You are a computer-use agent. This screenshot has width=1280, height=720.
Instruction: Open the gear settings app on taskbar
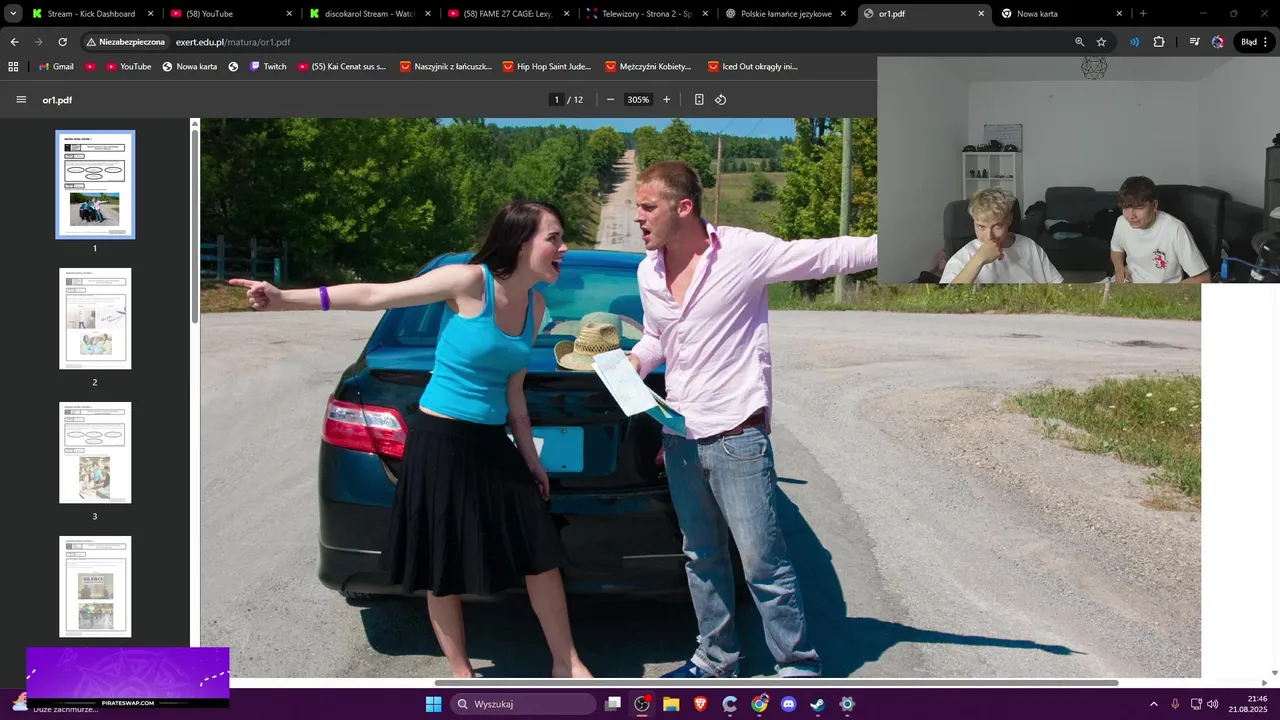[847, 704]
